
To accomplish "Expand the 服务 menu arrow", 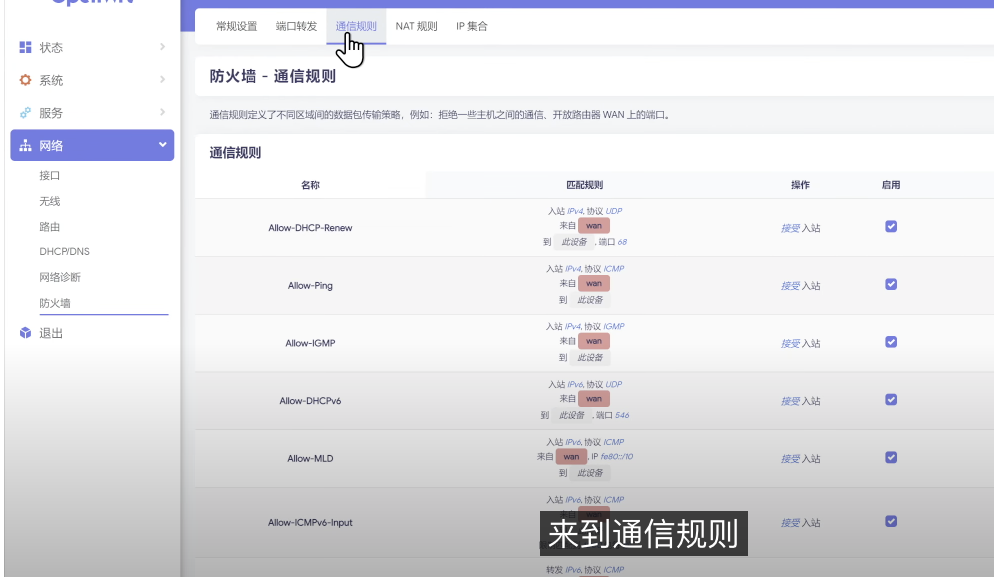I will [162, 113].
